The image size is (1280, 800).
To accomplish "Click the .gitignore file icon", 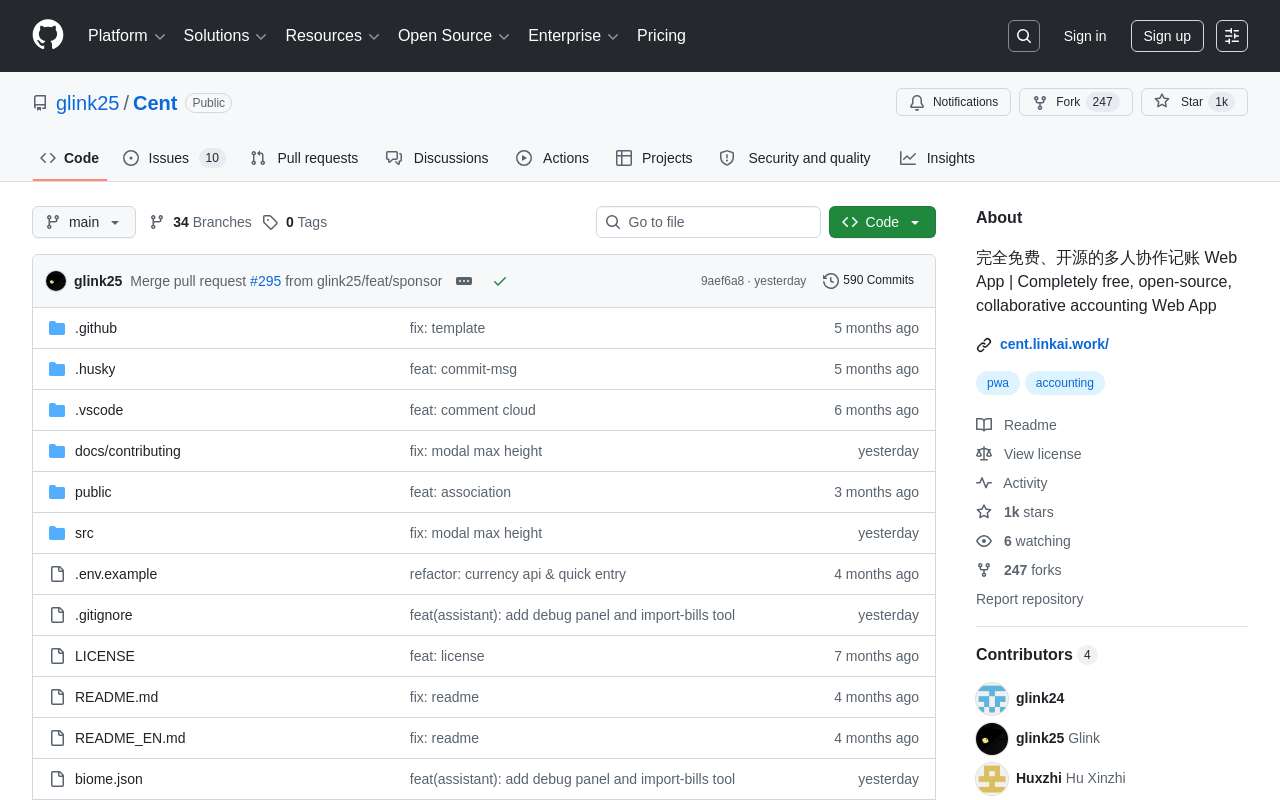I will [57, 615].
